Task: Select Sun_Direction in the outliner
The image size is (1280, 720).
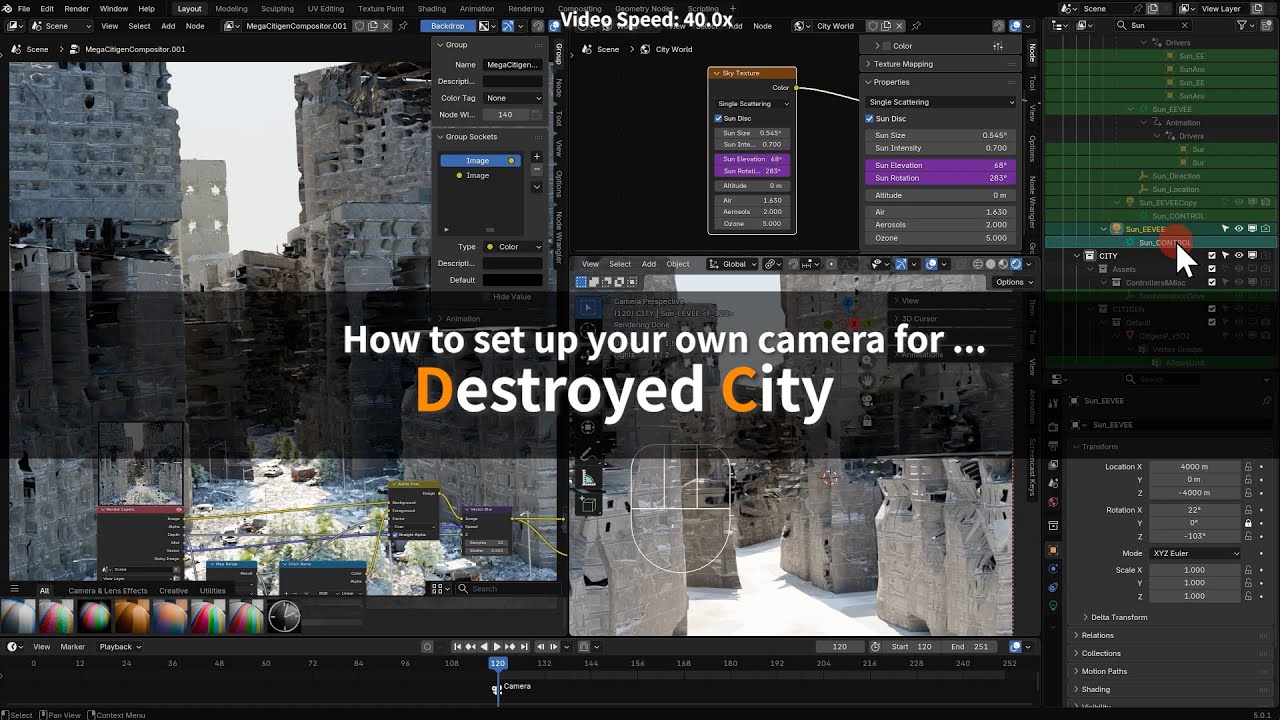Action: click(1176, 176)
